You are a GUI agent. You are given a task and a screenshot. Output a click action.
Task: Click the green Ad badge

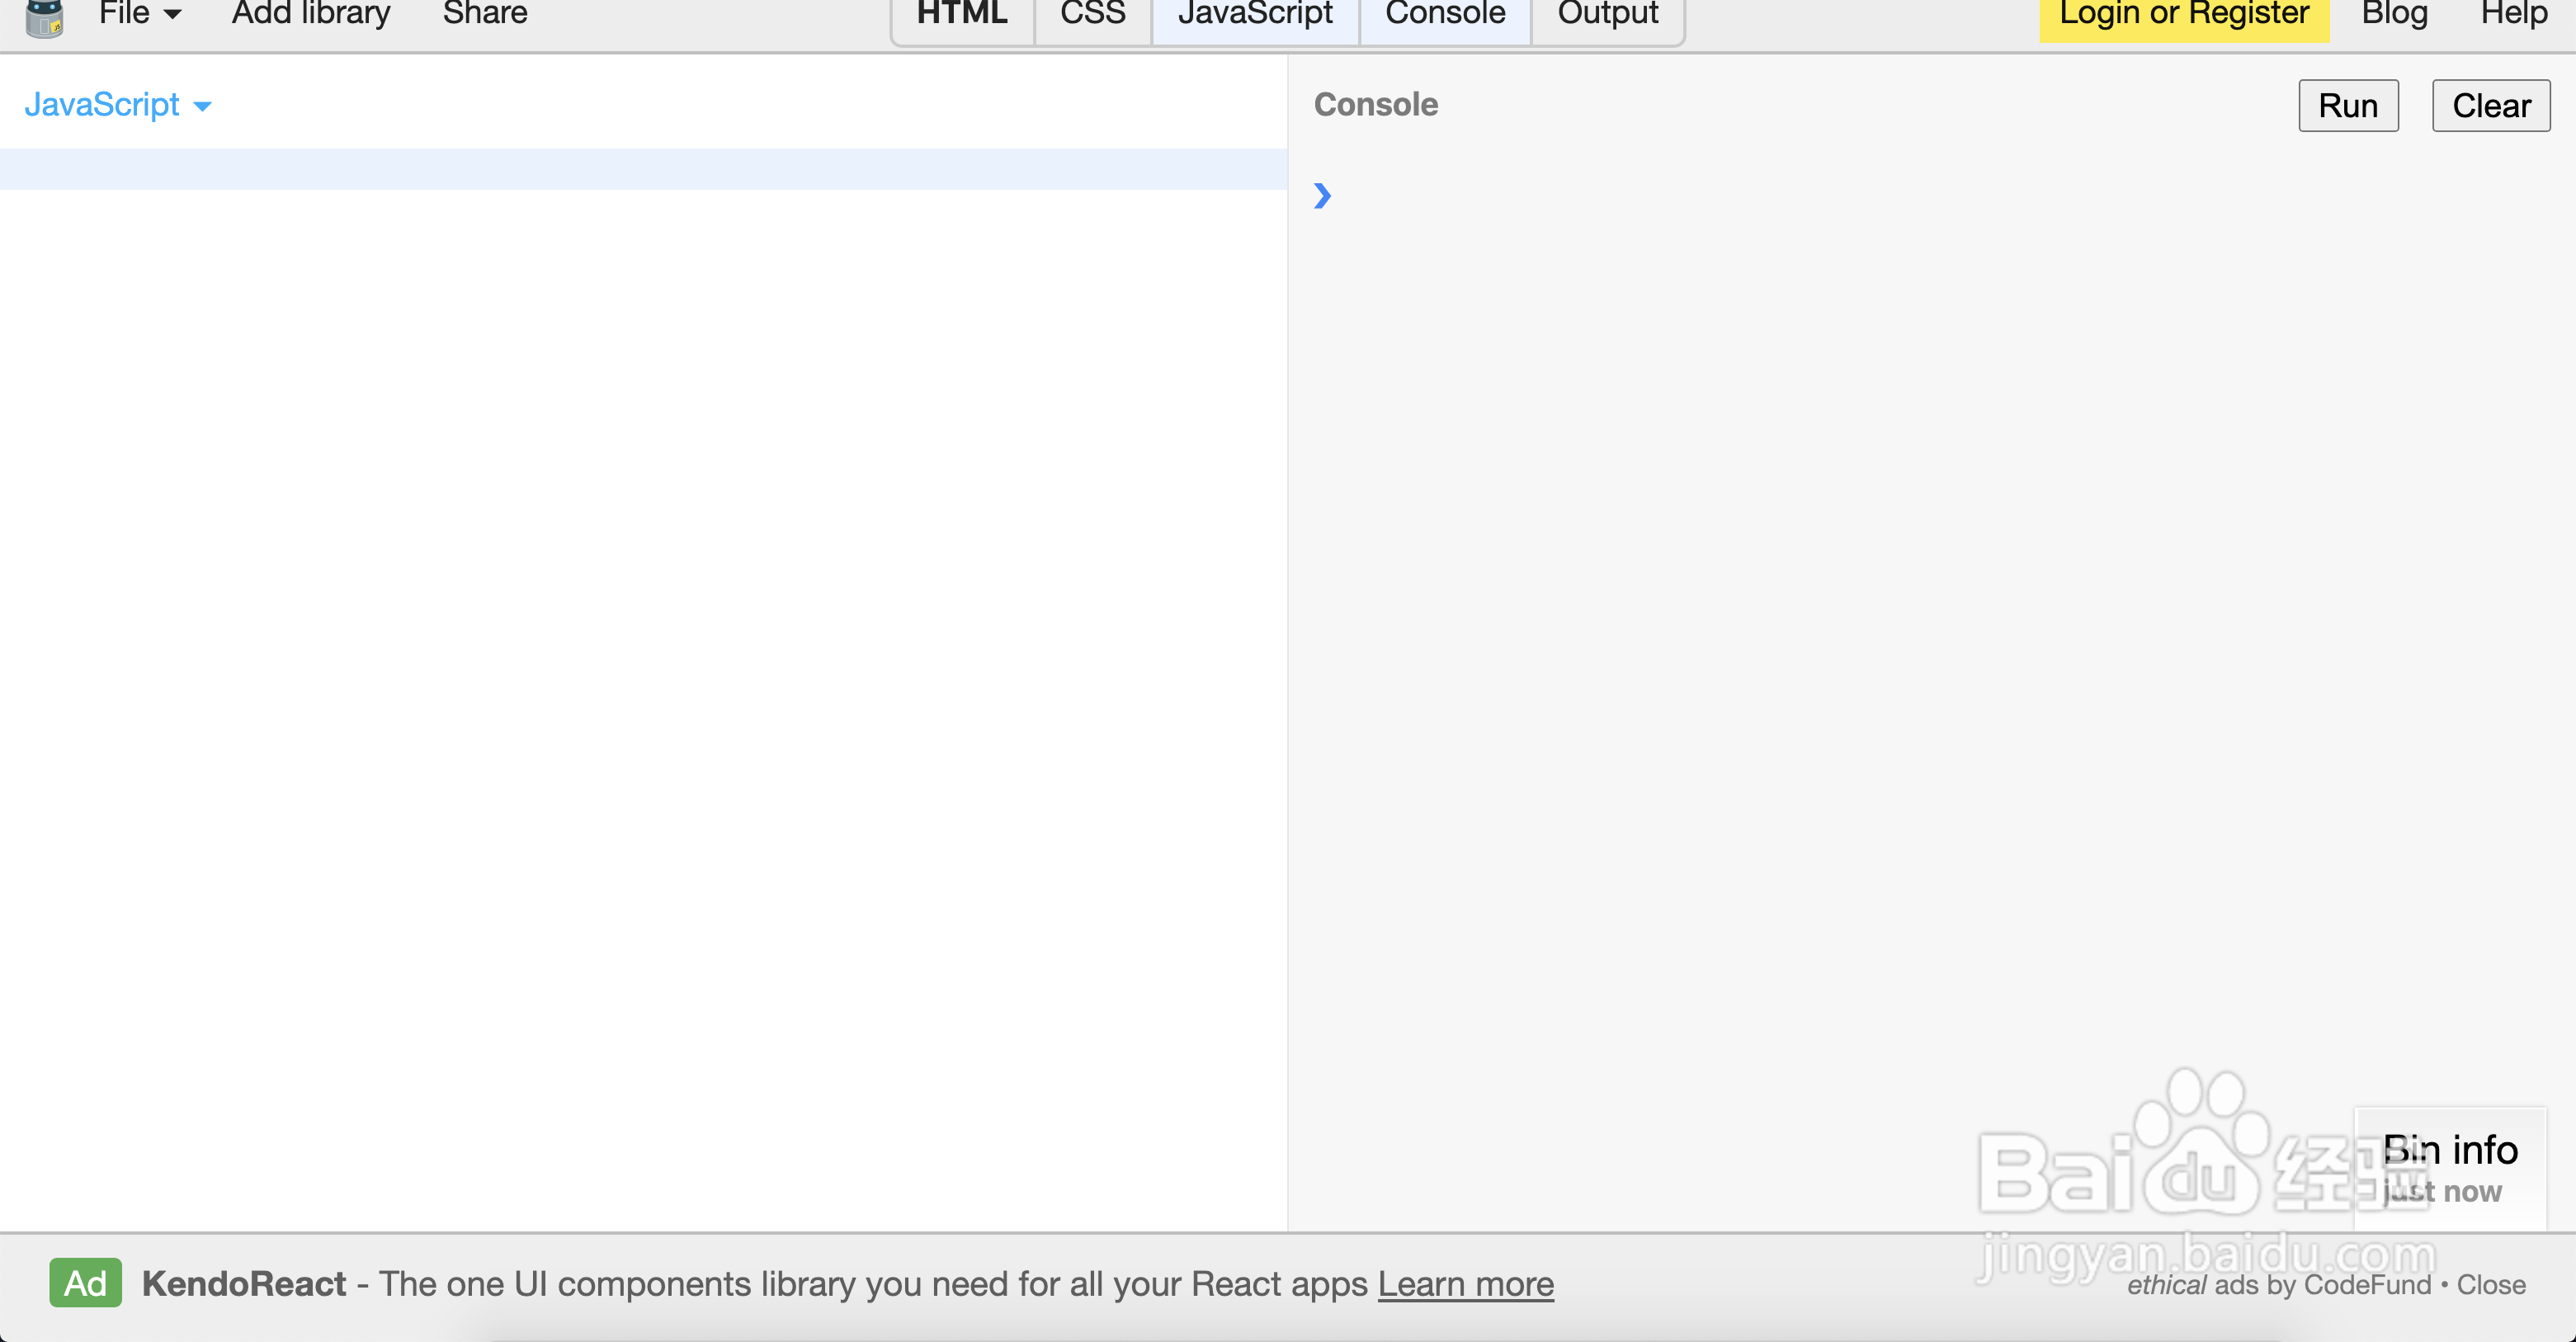click(x=85, y=1283)
